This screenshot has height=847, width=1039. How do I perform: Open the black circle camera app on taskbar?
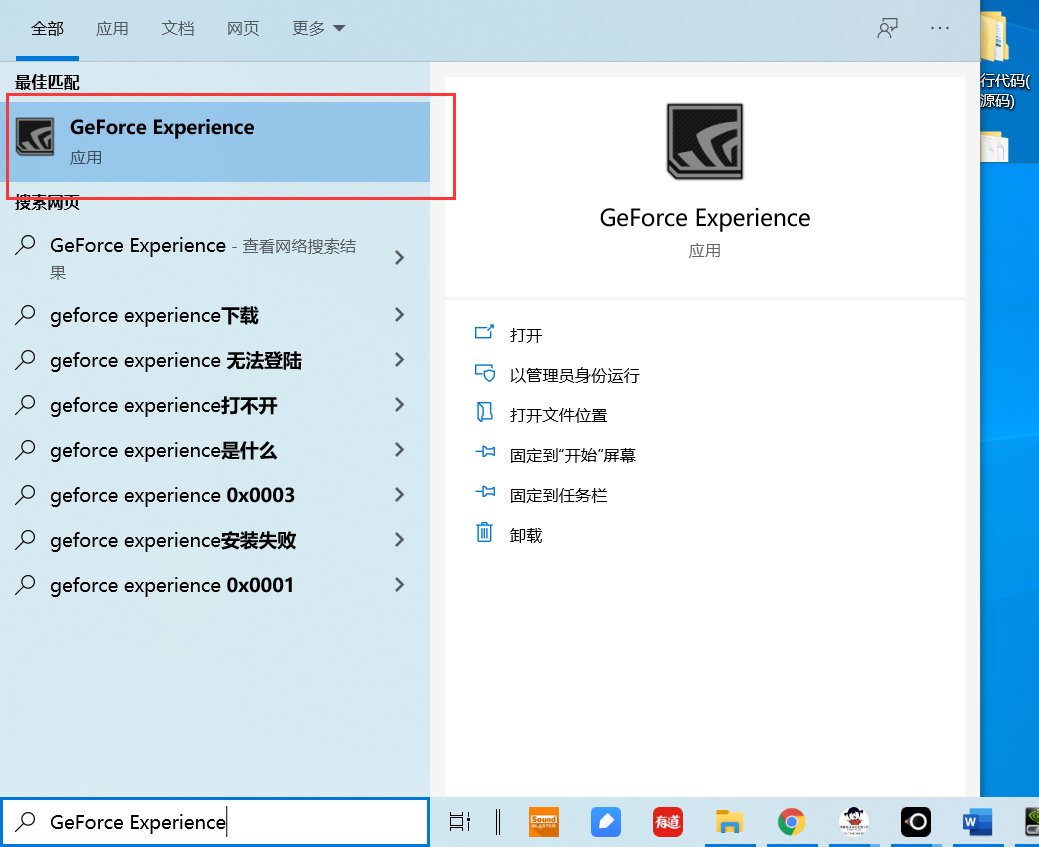coord(916,822)
